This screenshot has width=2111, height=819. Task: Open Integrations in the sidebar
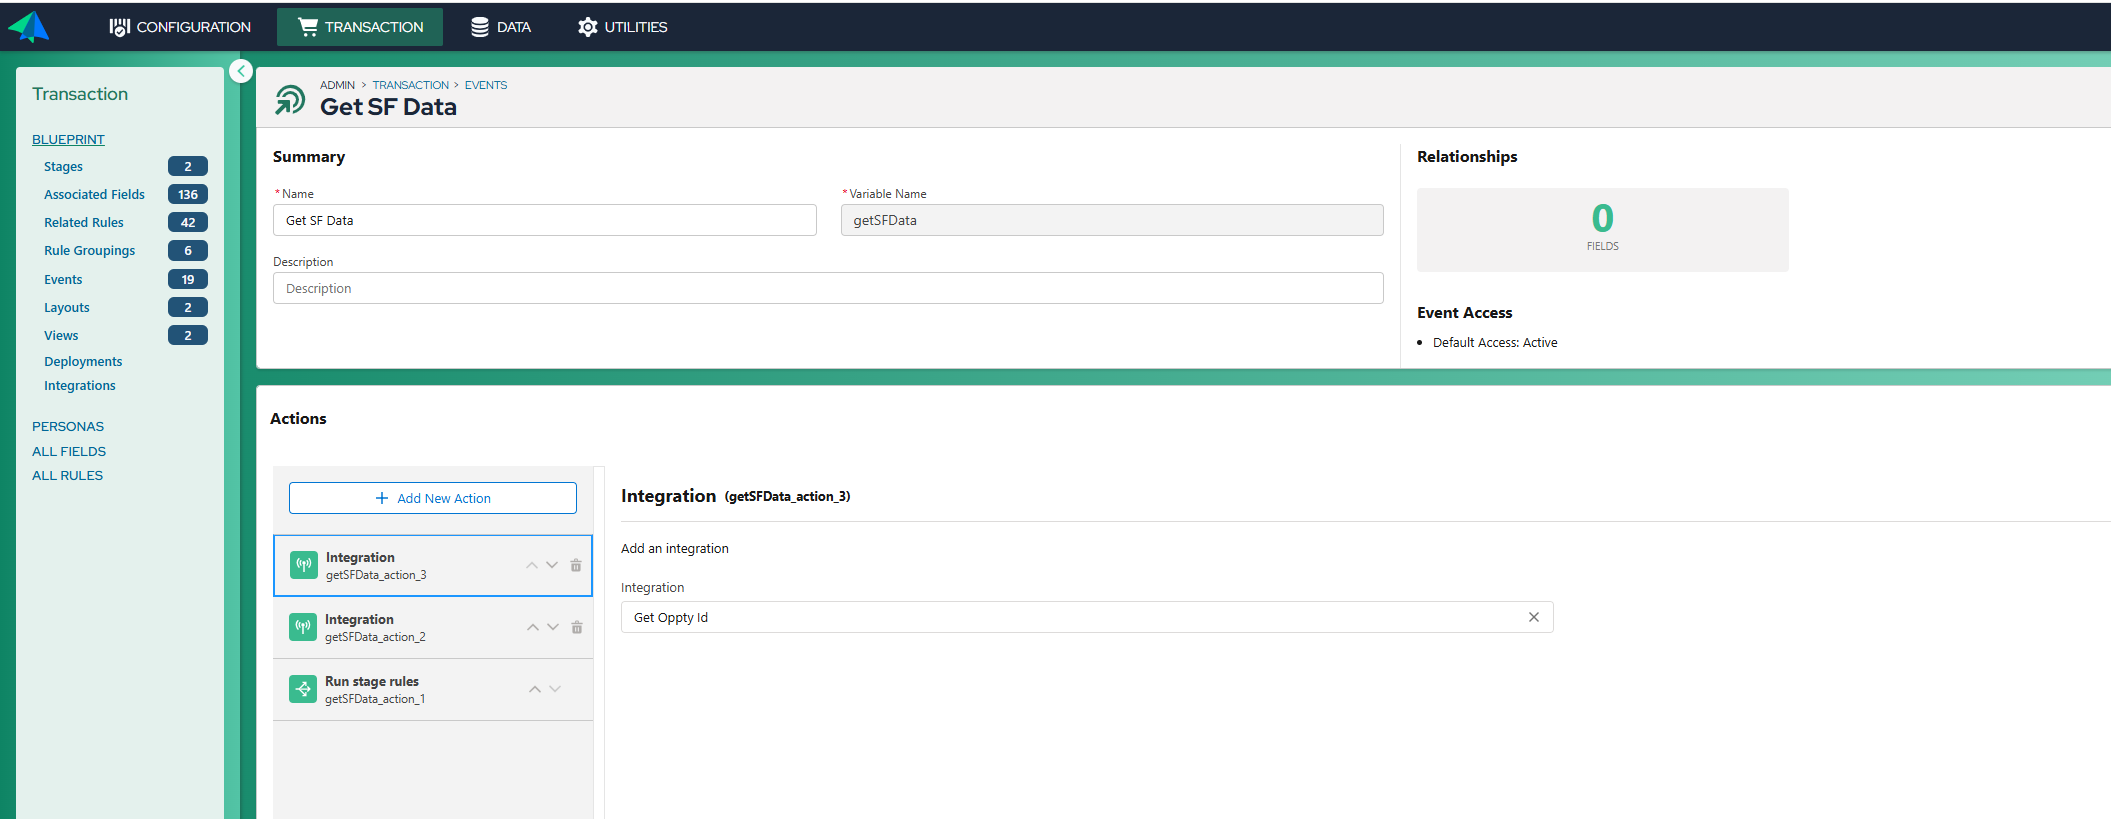coord(80,385)
